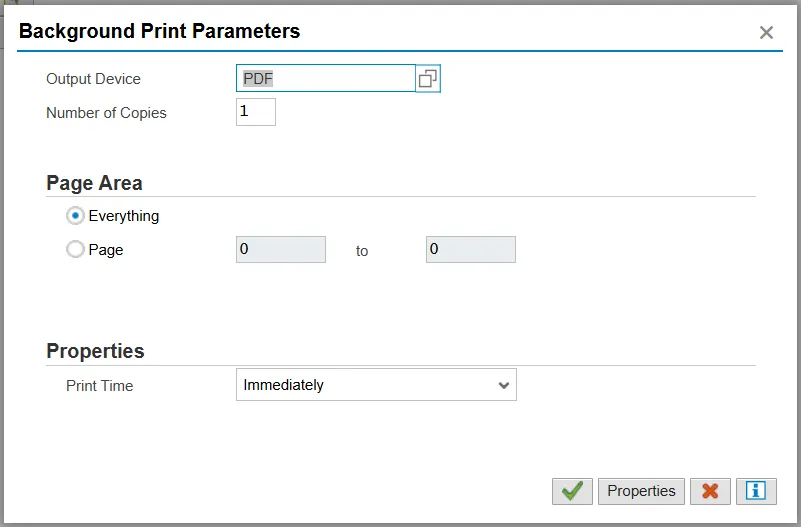
Task: Click the Print Time label
Action: click(99, 386)
